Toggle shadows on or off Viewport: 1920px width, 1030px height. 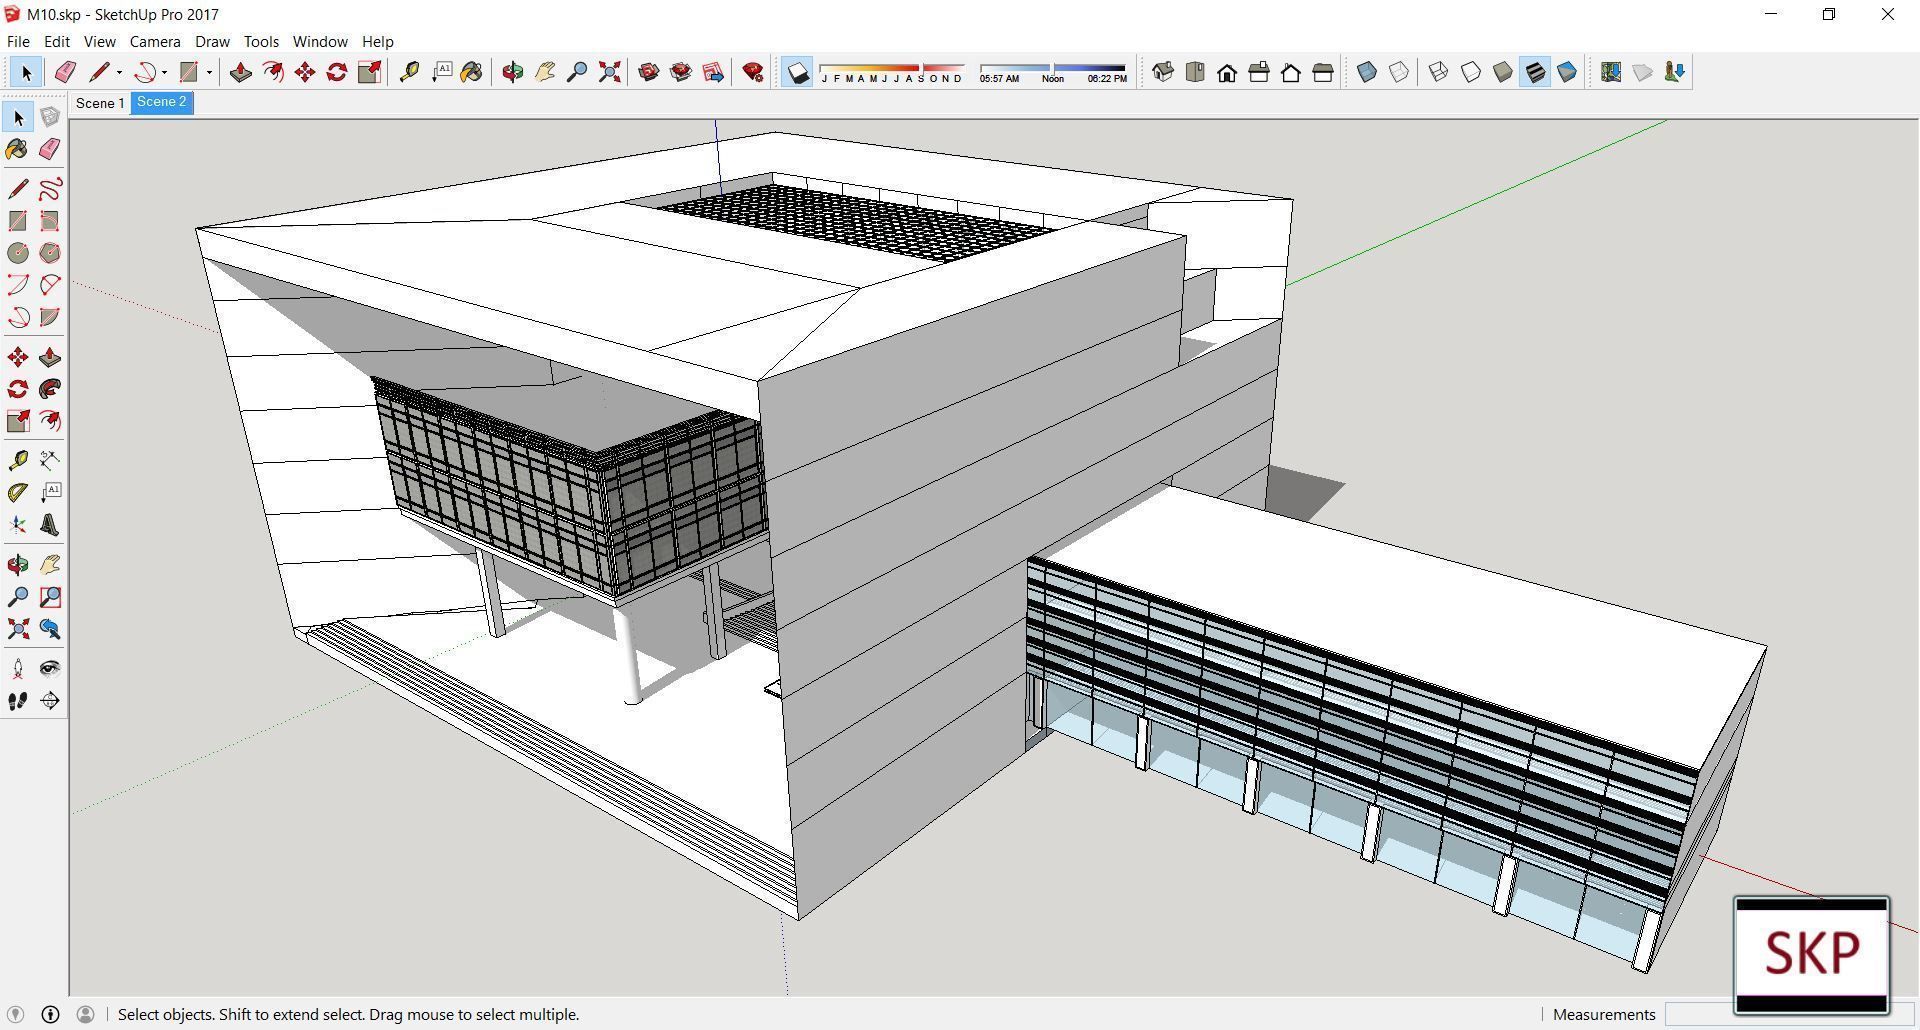pyautogui.click(x=797, y=72)
